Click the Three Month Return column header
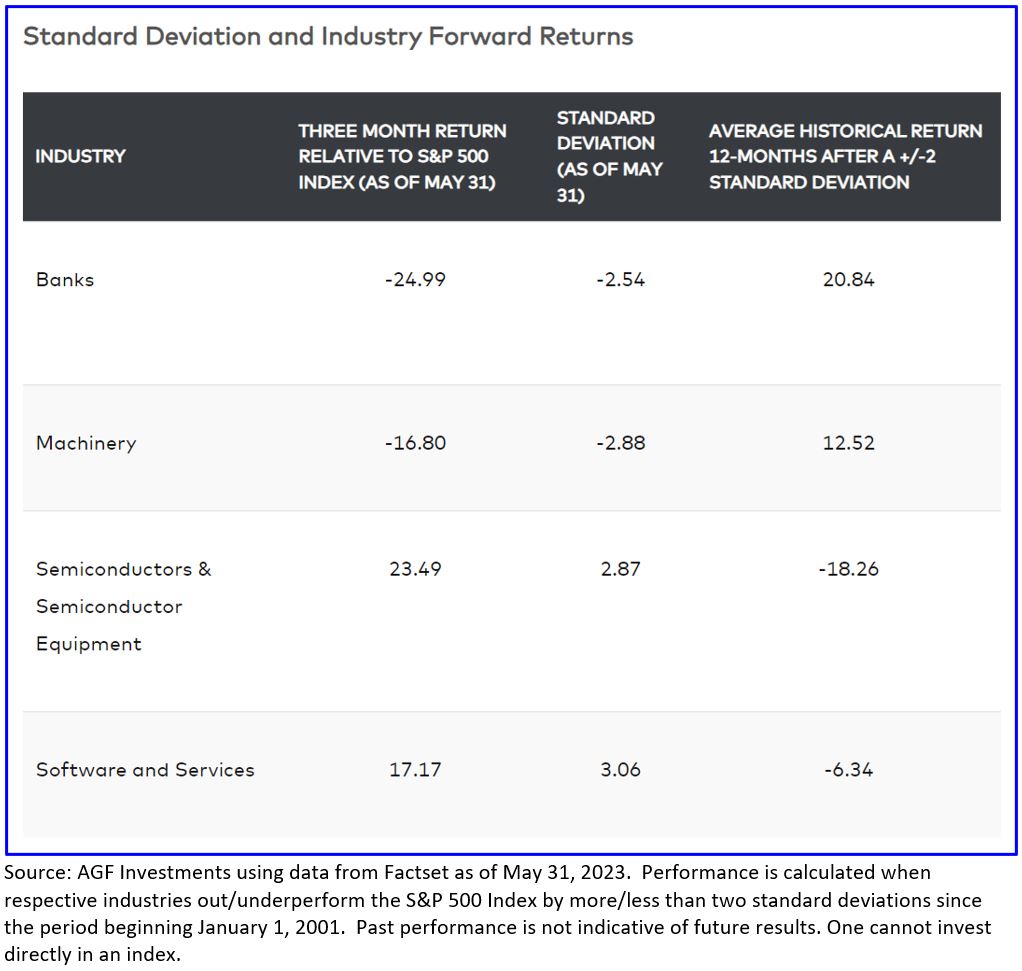 (402, 156)
